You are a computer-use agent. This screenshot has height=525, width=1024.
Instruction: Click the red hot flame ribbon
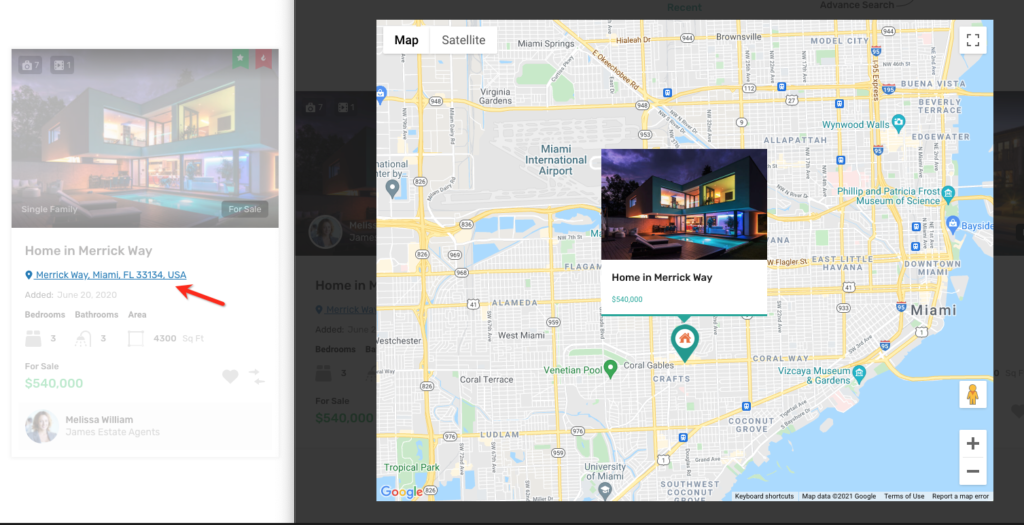[x=264, y=59]
